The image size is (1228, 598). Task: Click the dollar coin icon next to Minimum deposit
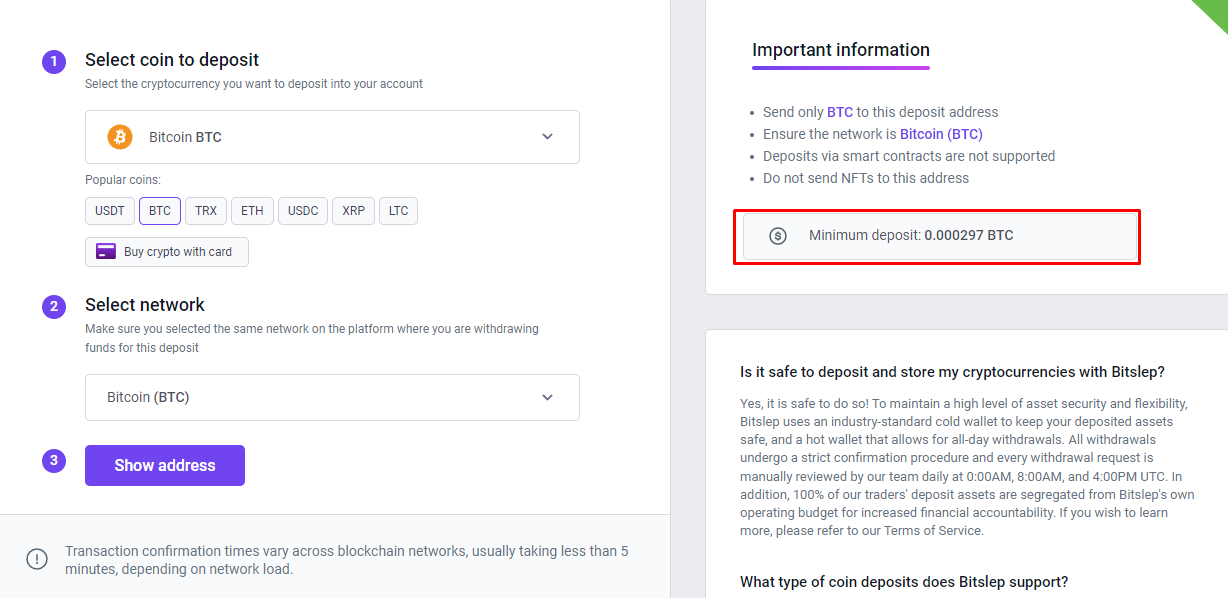[x=778, y=236]
